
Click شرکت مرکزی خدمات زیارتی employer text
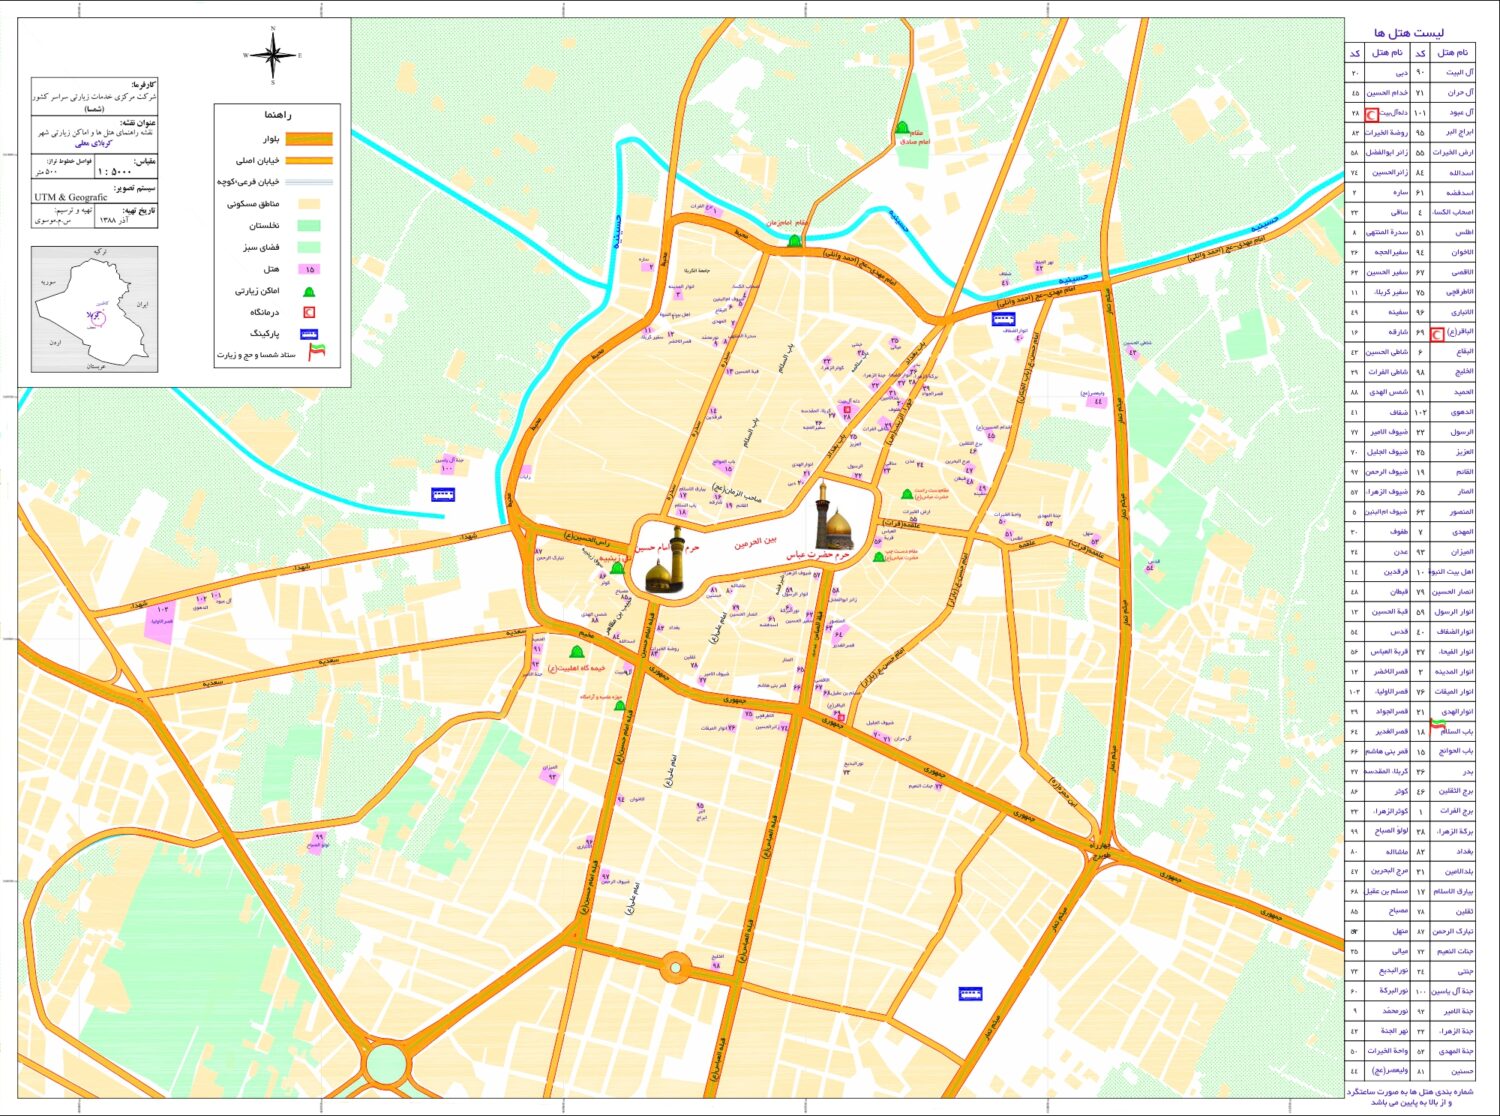tap(95, 97)
